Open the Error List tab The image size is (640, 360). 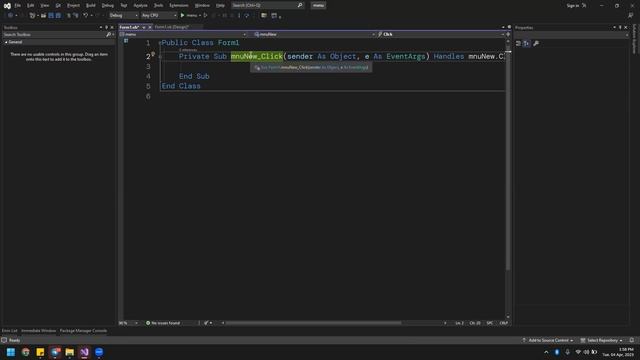(9, 331)
